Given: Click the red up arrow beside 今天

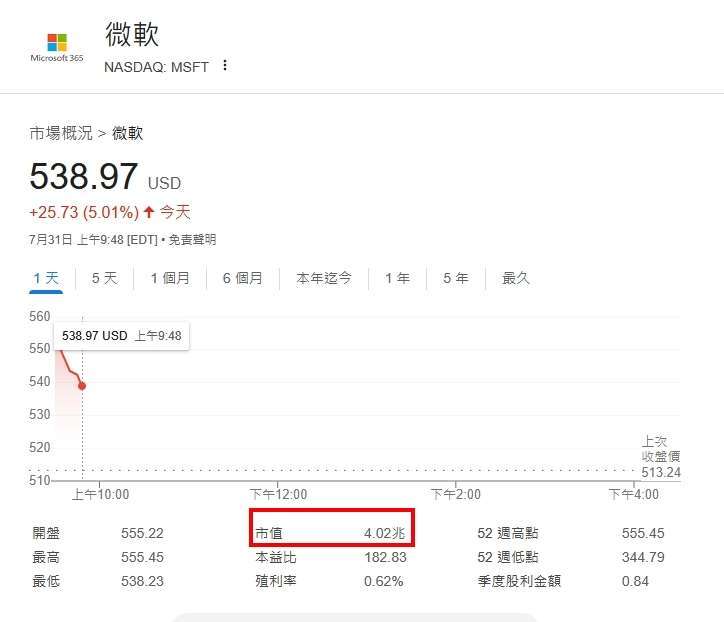Looking at the screenshot, I should coord(149,212).
